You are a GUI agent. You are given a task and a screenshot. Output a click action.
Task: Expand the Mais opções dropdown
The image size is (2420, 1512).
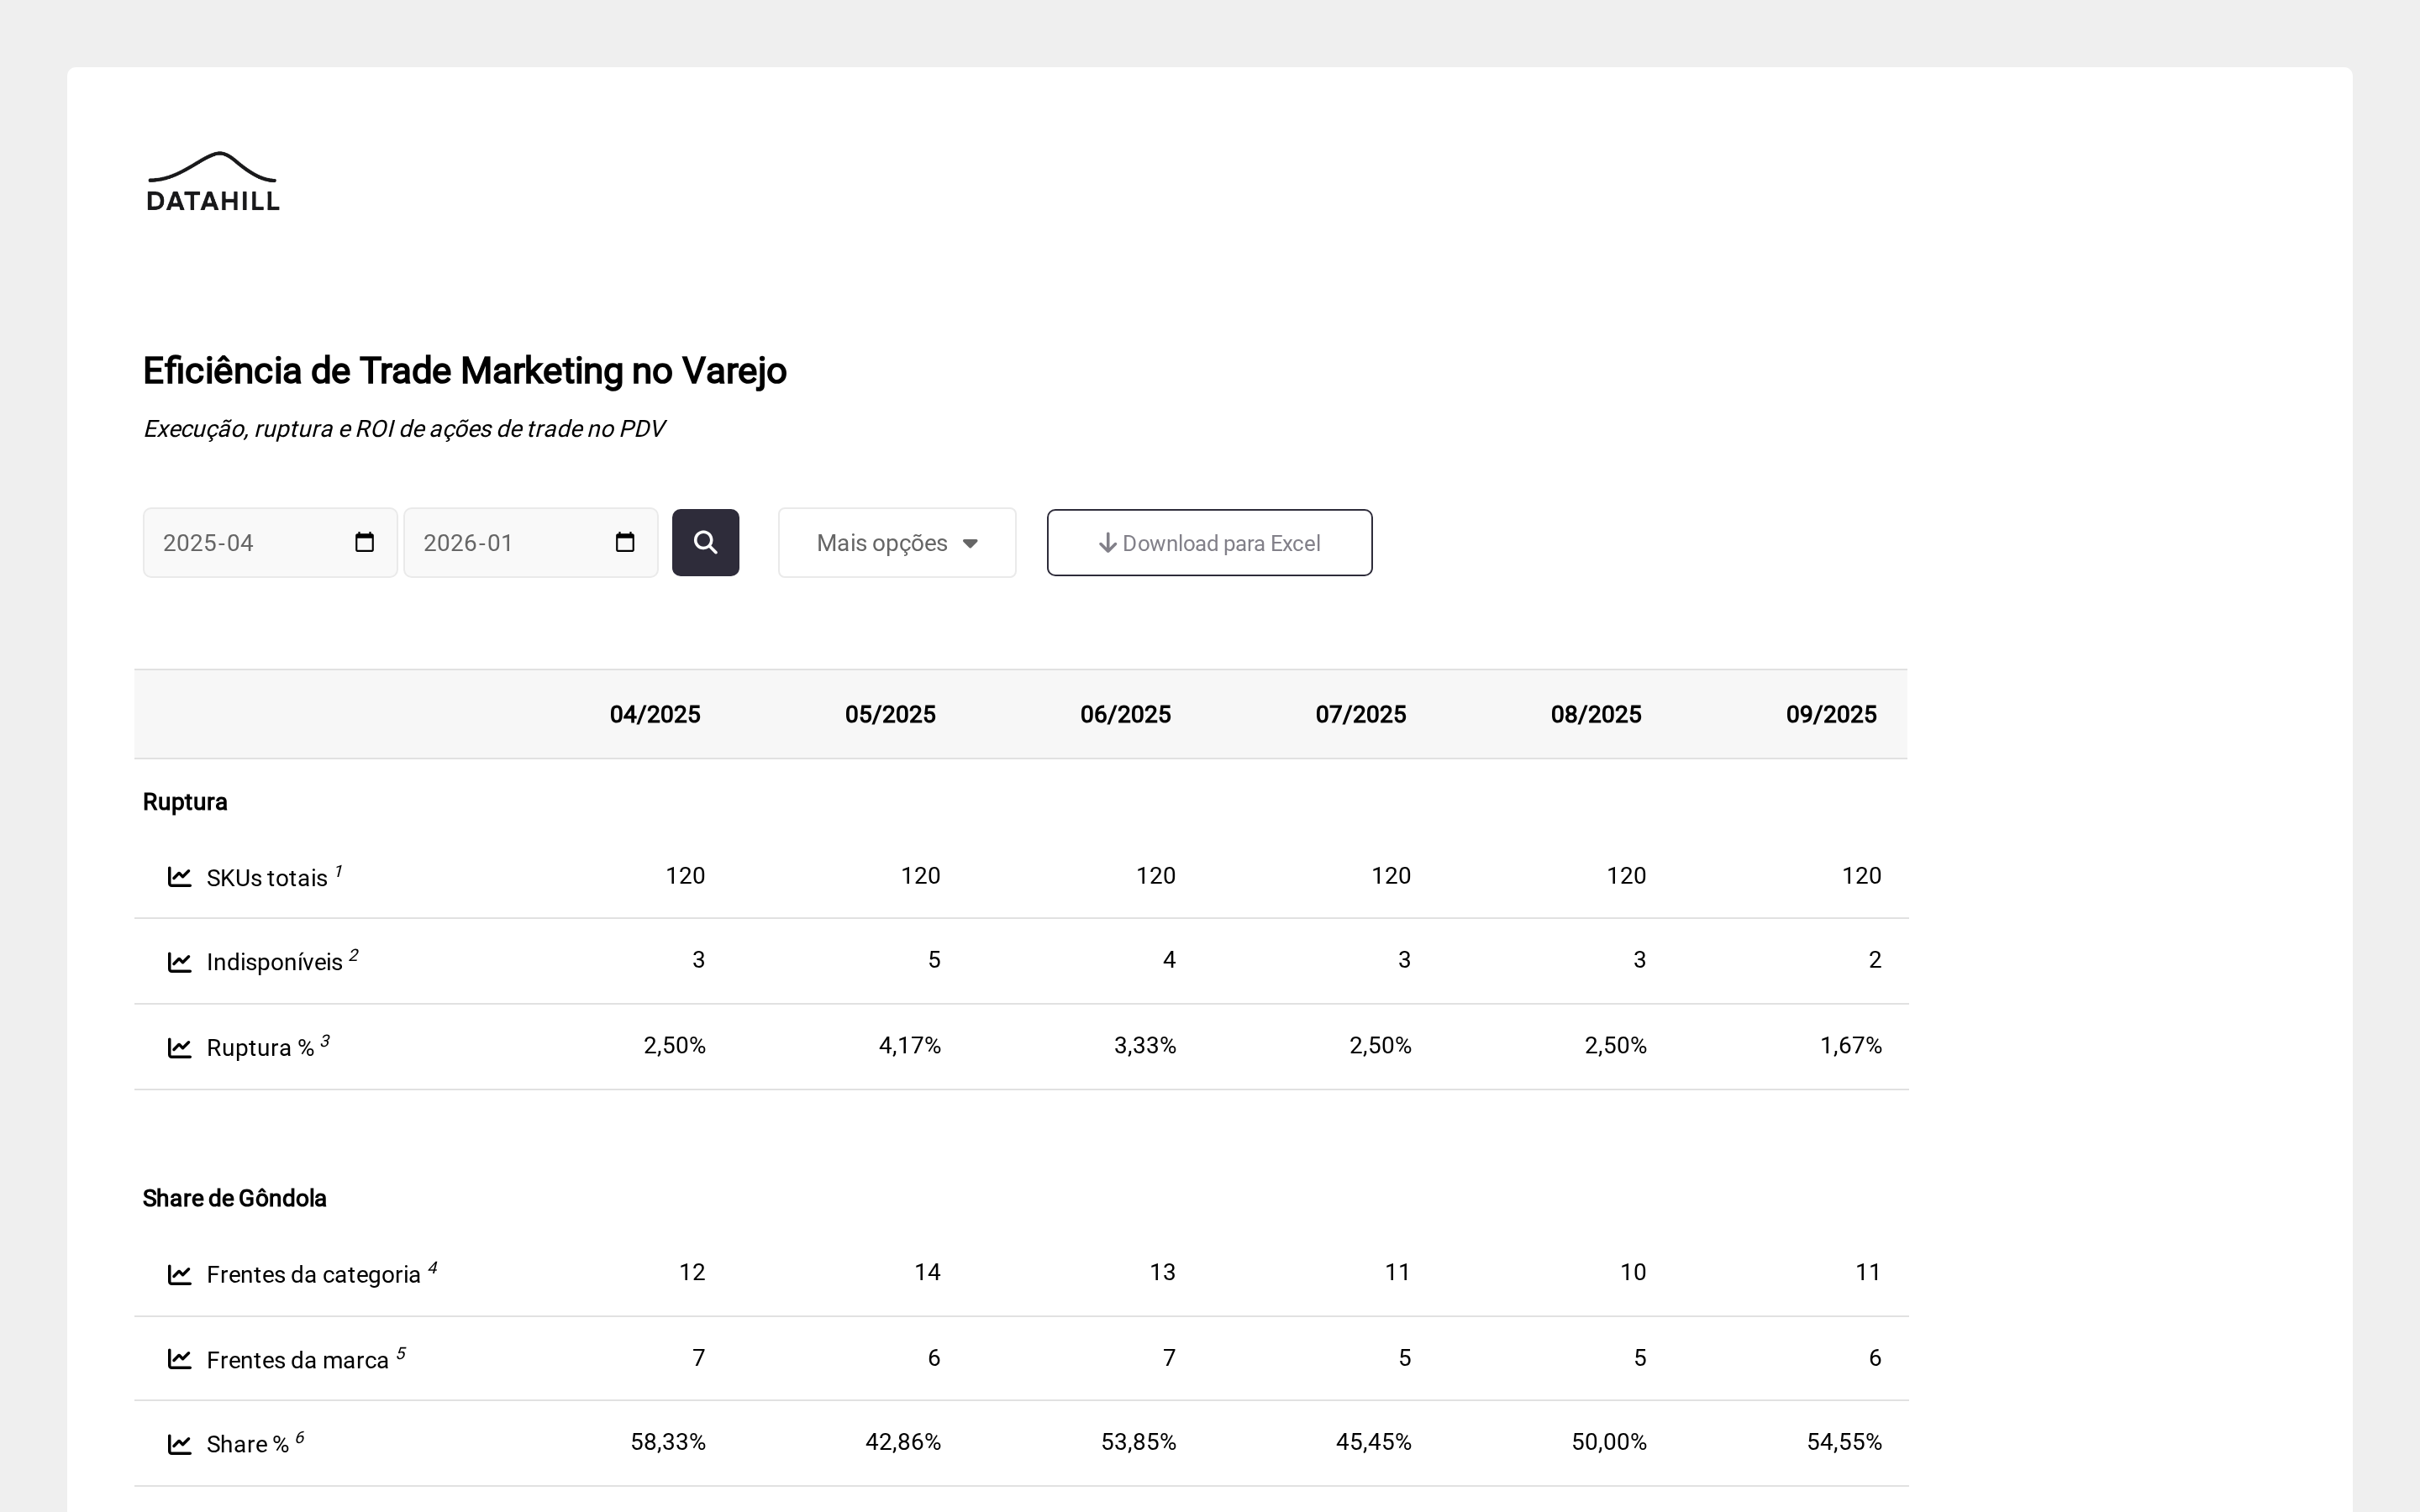896,543
